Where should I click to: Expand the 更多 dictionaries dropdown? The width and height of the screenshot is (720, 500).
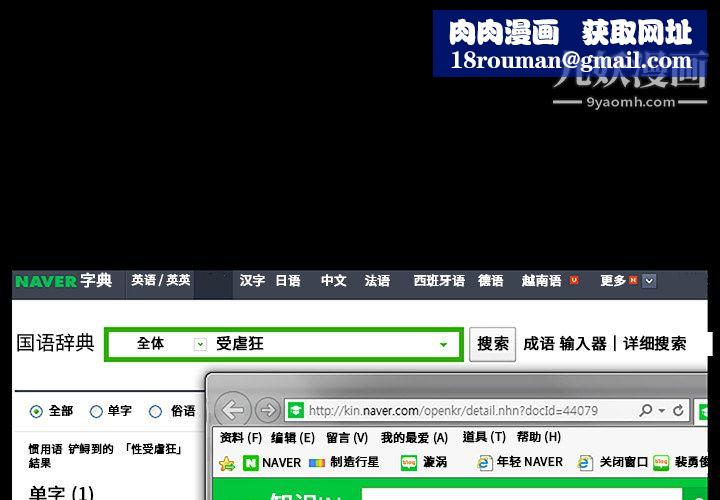[649, 281]
